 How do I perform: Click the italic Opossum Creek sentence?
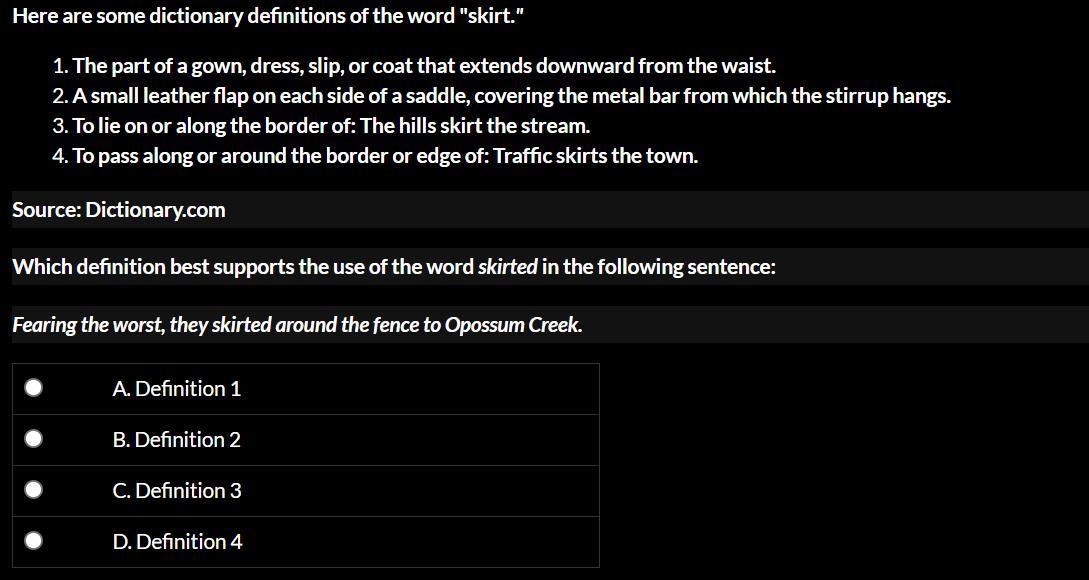(297, 325)
